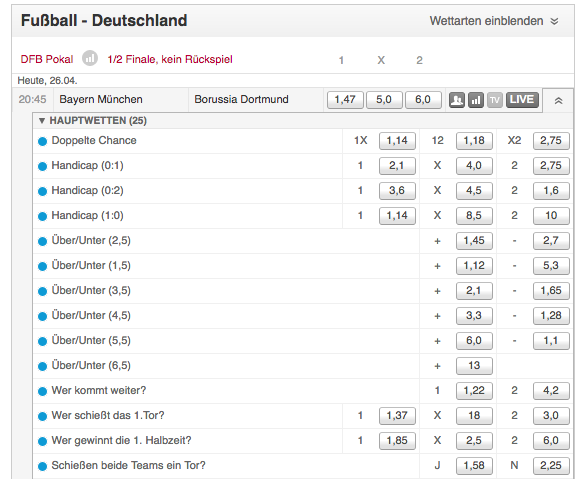
Task: Click the Fußball - Deutschland heading
Action: (104, 21)
